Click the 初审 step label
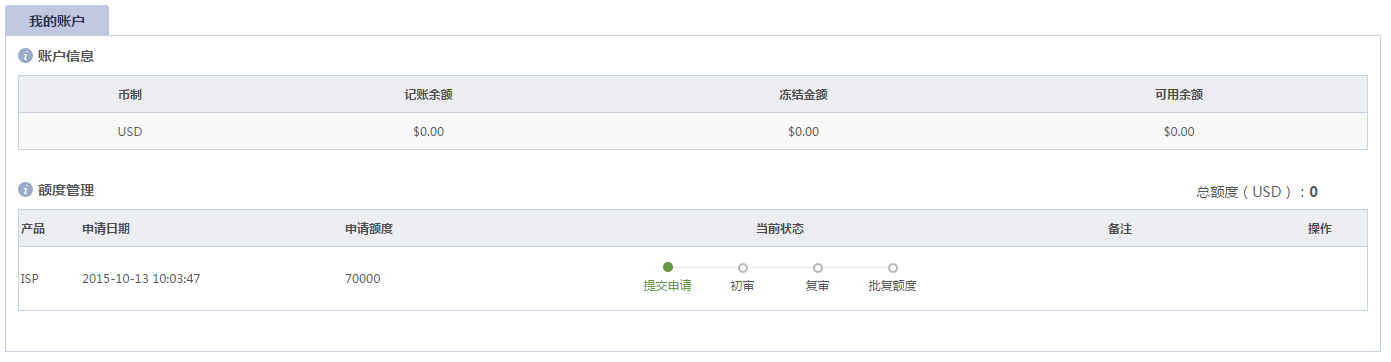1391x362 pixels. (742, 286)
